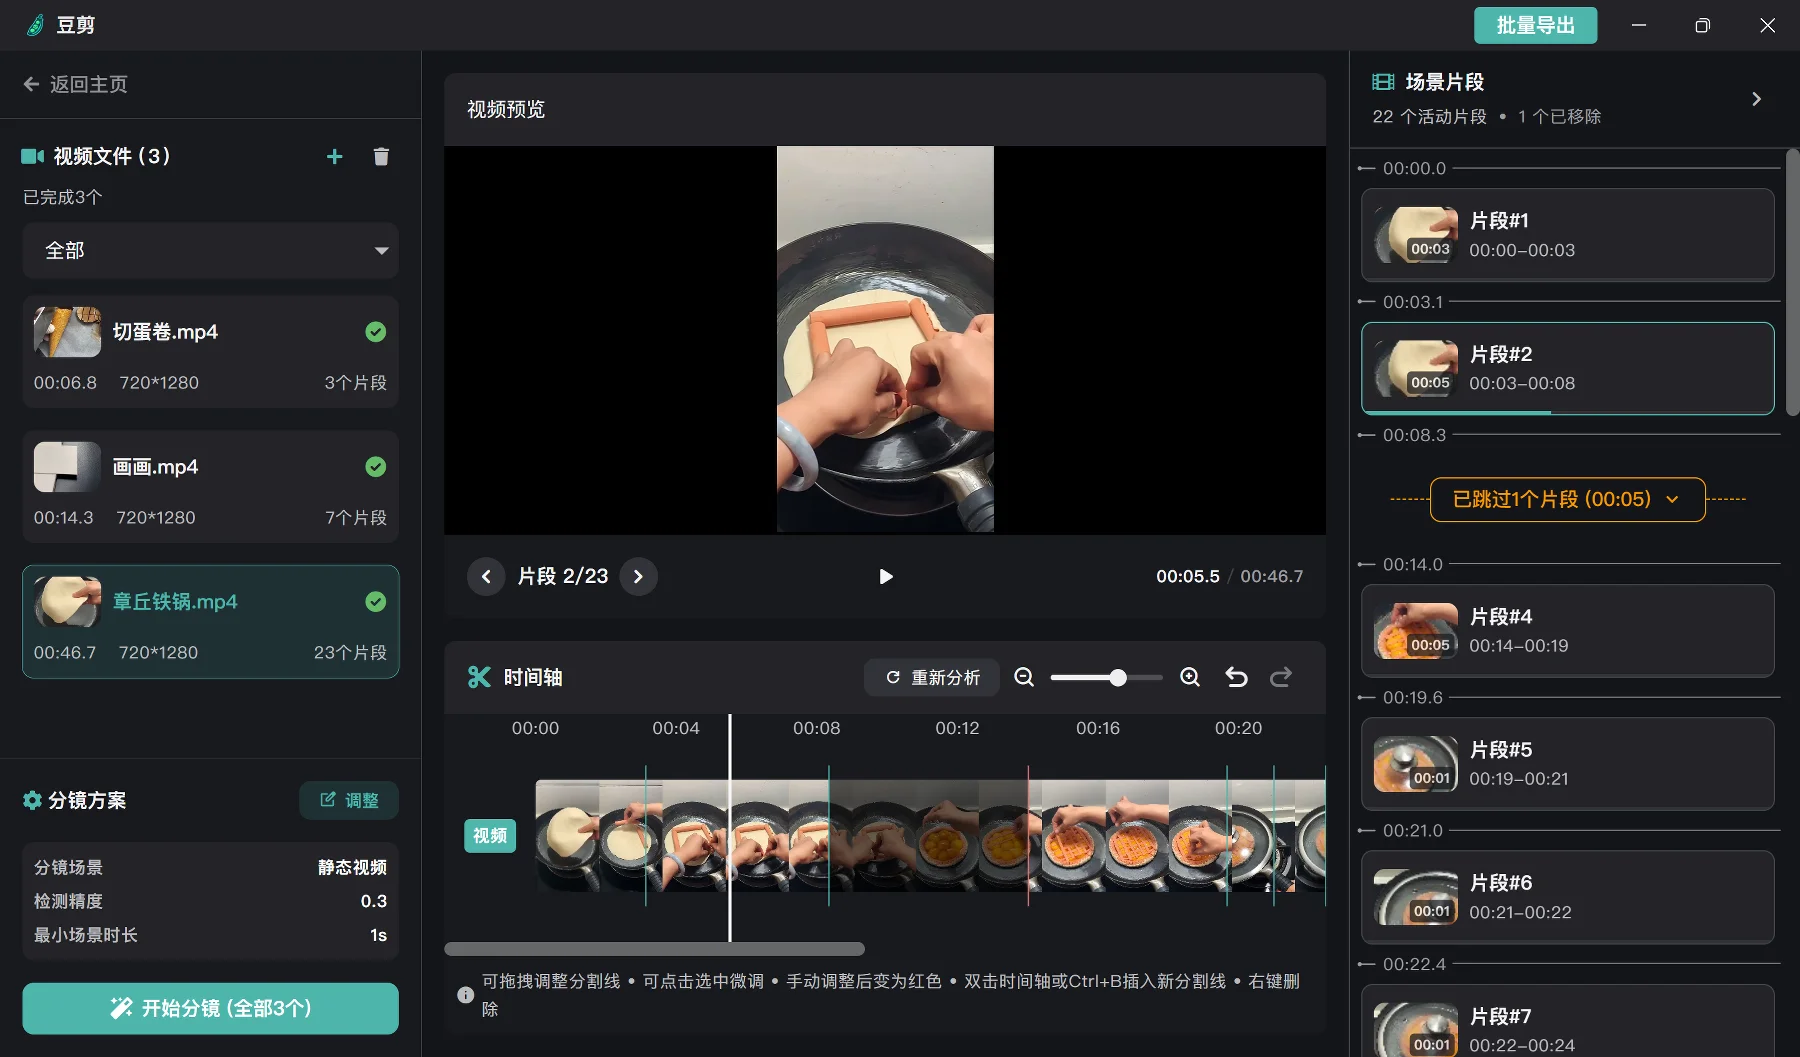Viewport: 1800px width, 1057px height.
Task: Click the scissors icon beside 时间轴
Action: [x=481, y=677]
